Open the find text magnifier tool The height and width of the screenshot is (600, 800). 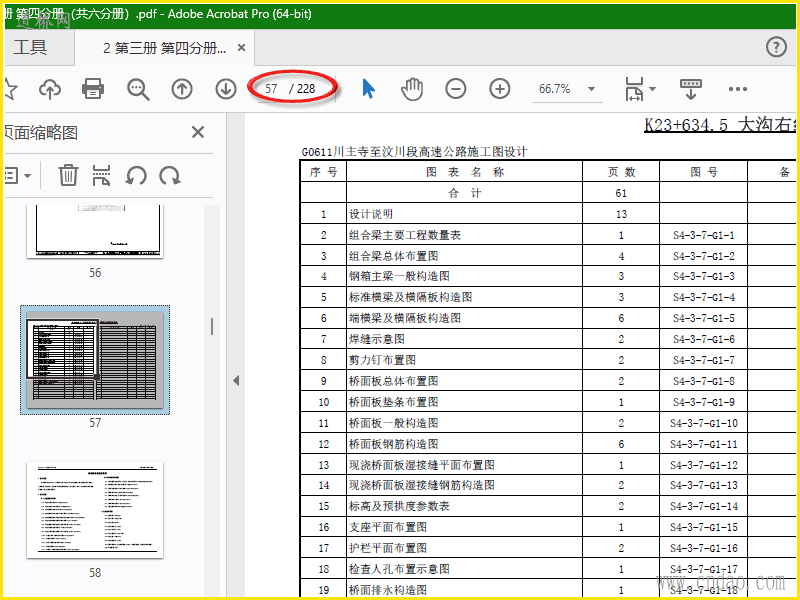coord(138,89)
